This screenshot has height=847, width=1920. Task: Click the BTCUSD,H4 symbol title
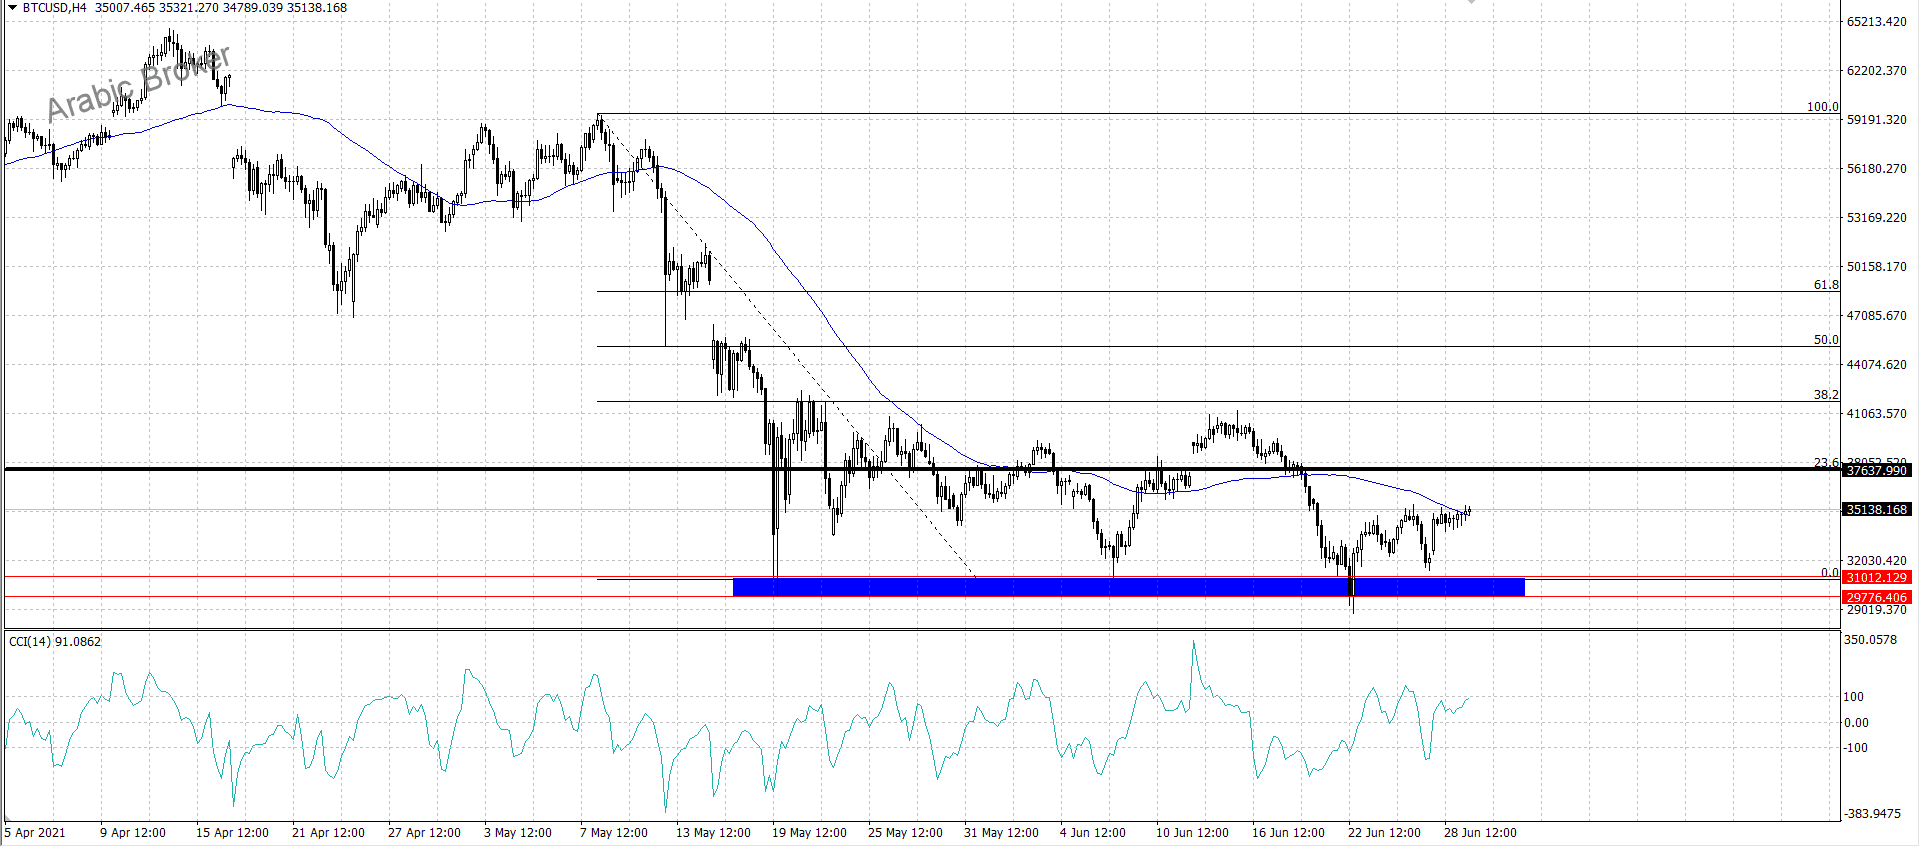click(55, 7)
